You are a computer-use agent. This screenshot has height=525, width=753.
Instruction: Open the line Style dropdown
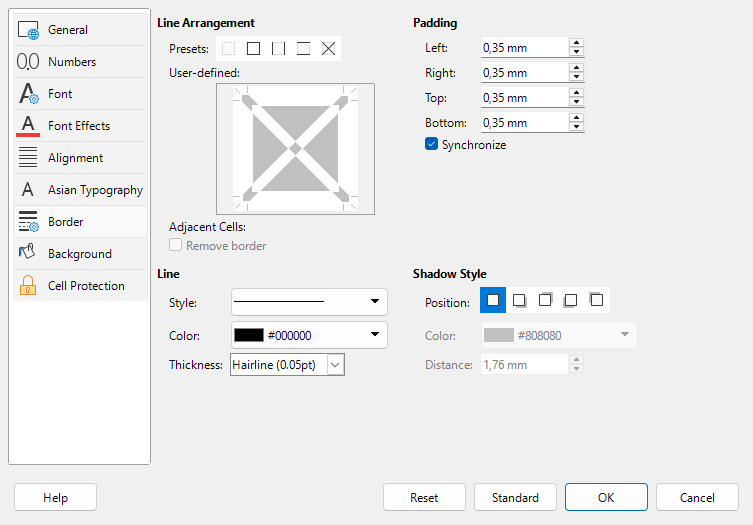pos(309,302)
